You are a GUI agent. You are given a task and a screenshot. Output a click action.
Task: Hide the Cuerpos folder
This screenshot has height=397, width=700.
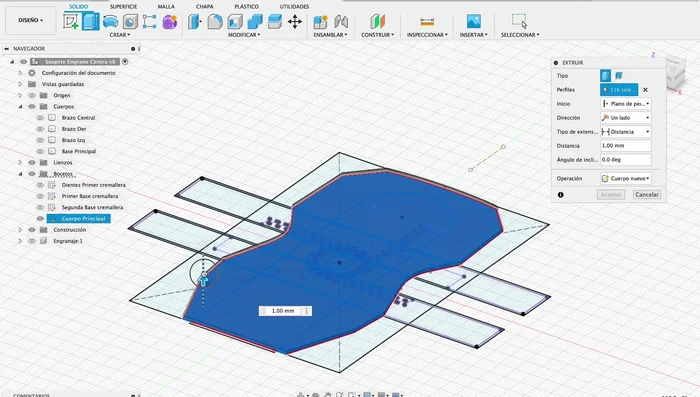32,106
